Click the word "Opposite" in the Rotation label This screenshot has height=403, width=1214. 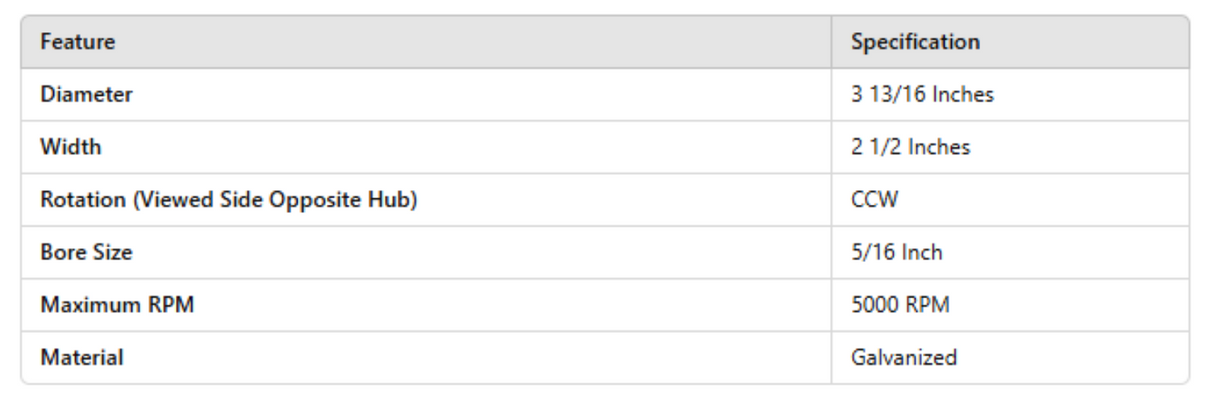[328, 199]
